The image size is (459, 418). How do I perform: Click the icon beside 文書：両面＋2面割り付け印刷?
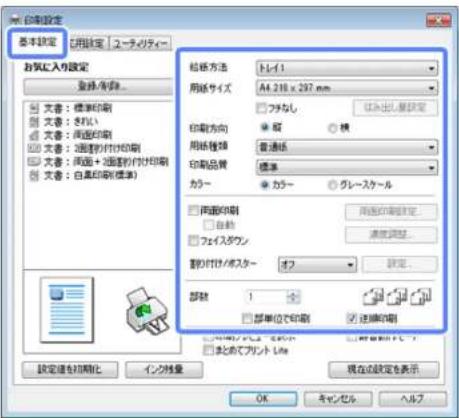click(x=34, y=162)
